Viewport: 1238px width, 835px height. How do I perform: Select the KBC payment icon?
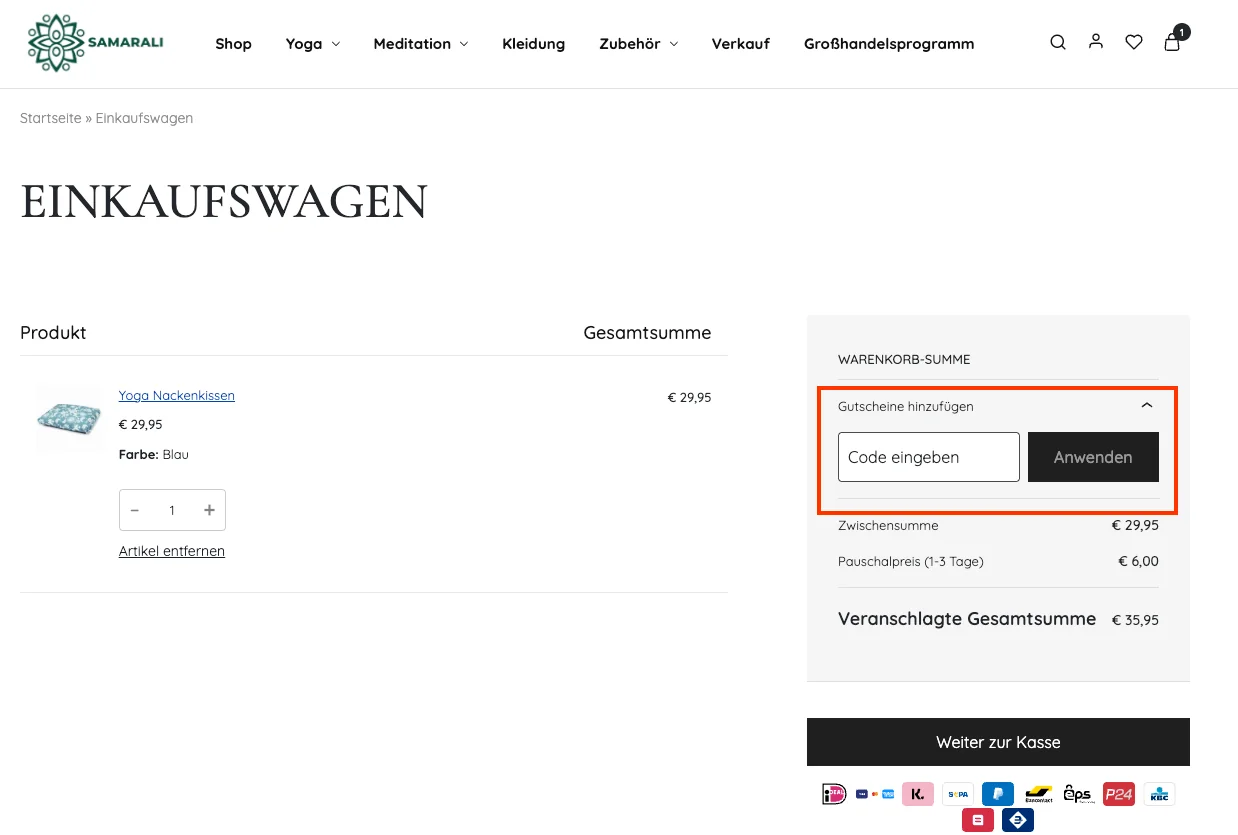1158,793
